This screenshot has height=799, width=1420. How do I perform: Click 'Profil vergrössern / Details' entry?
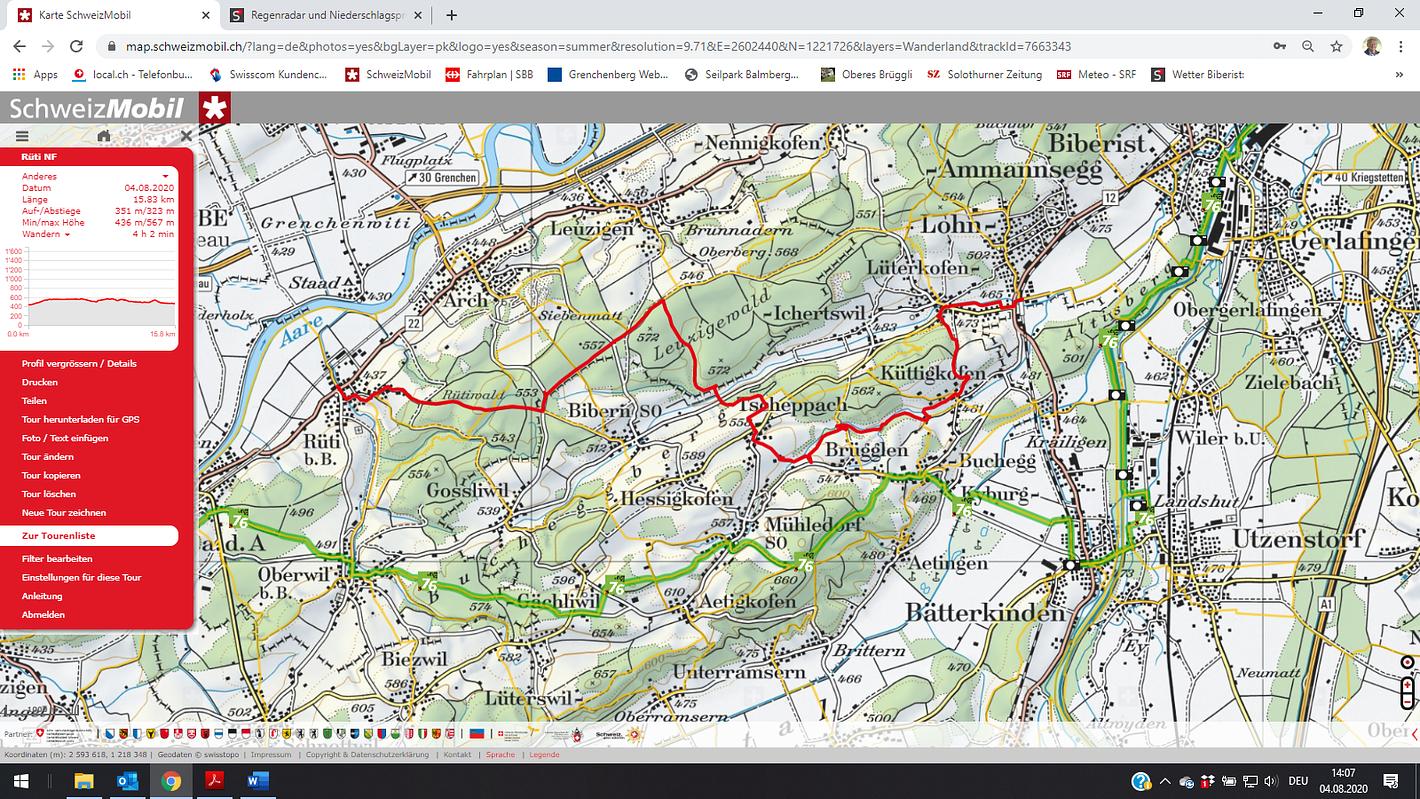pyautogui.click(x=79, y=363)
